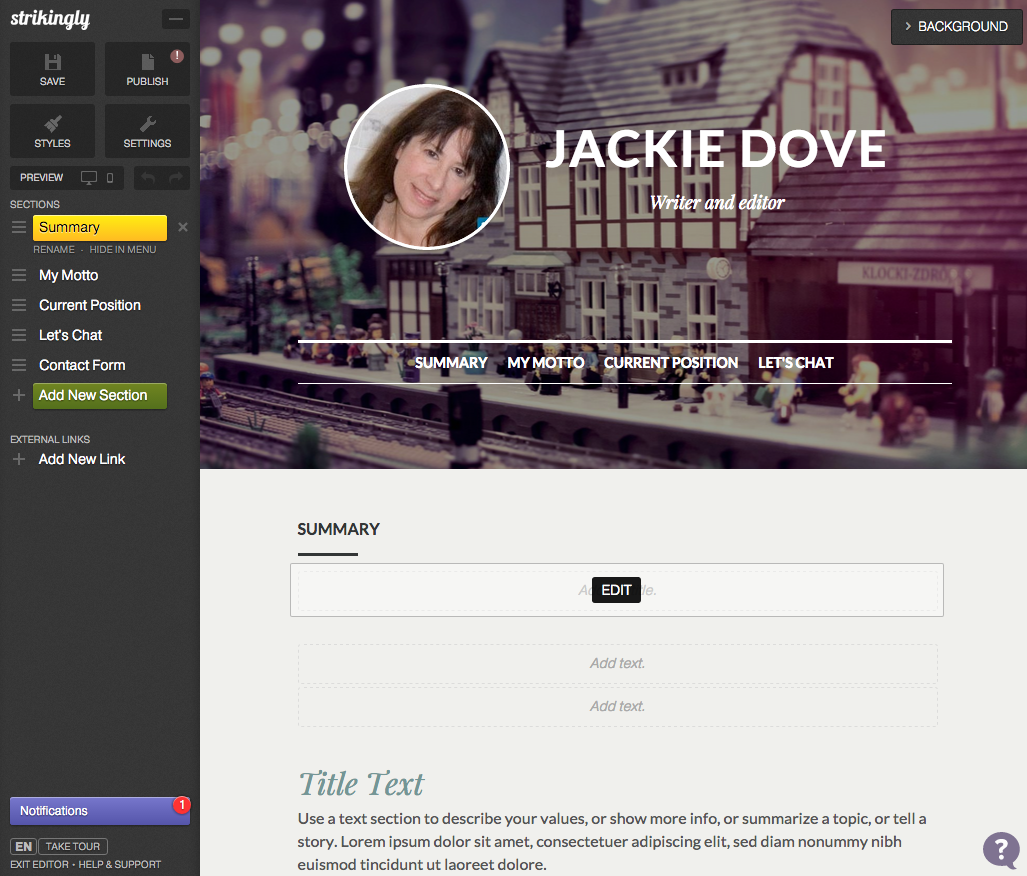Viewport: 1027px width, 876px height.
Task: Preview the site in mobile phone view
Action: point(110,178)
